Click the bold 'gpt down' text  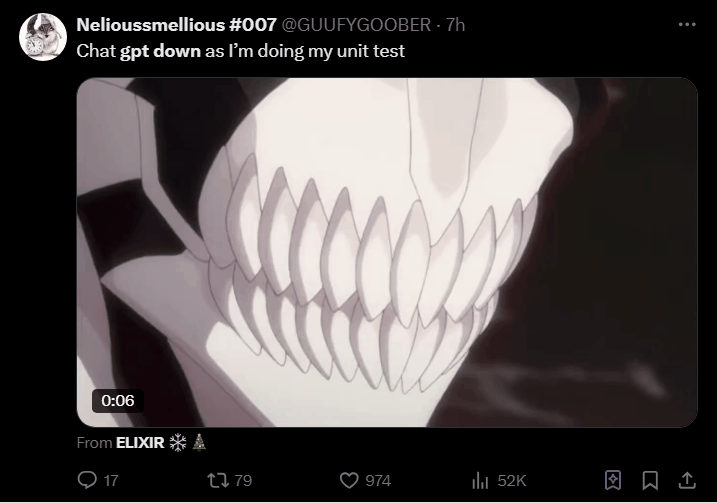[160, 51]
